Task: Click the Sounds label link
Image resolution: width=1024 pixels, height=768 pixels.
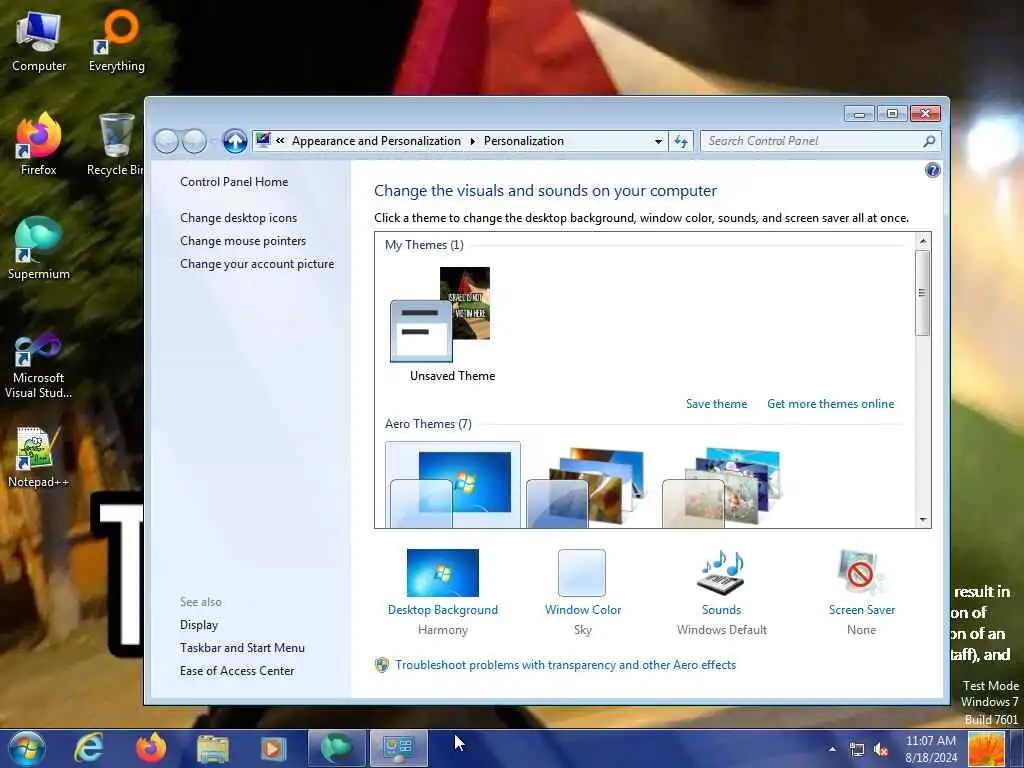Action: tap(722, 610)
